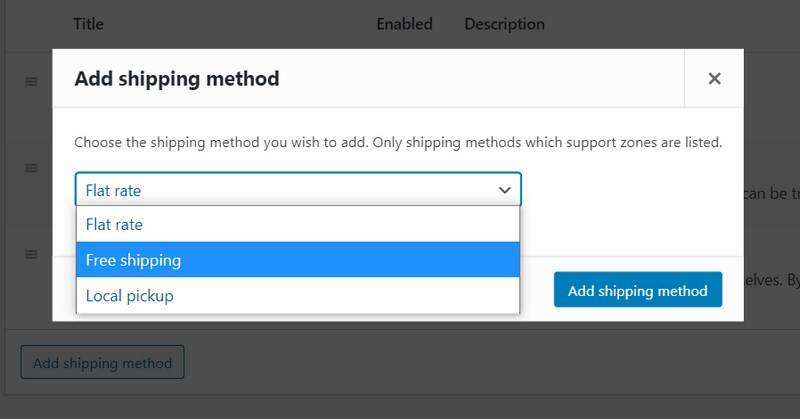Click the sentence Only shipping methods which support zones
800x419 pixels.
tap(547, 142)
